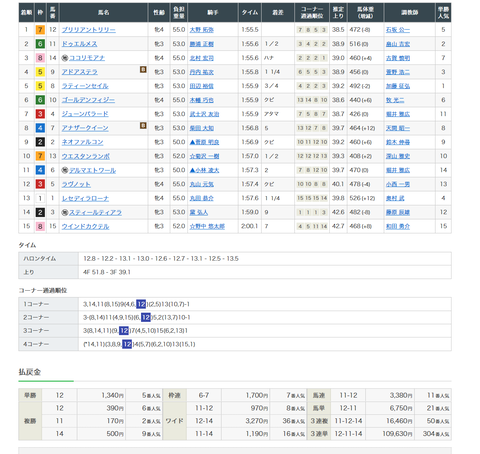This screenshot has height=454, width=480.
Task: Click highlighted 12 in the 4コーナー row
Action: point(127,344)
